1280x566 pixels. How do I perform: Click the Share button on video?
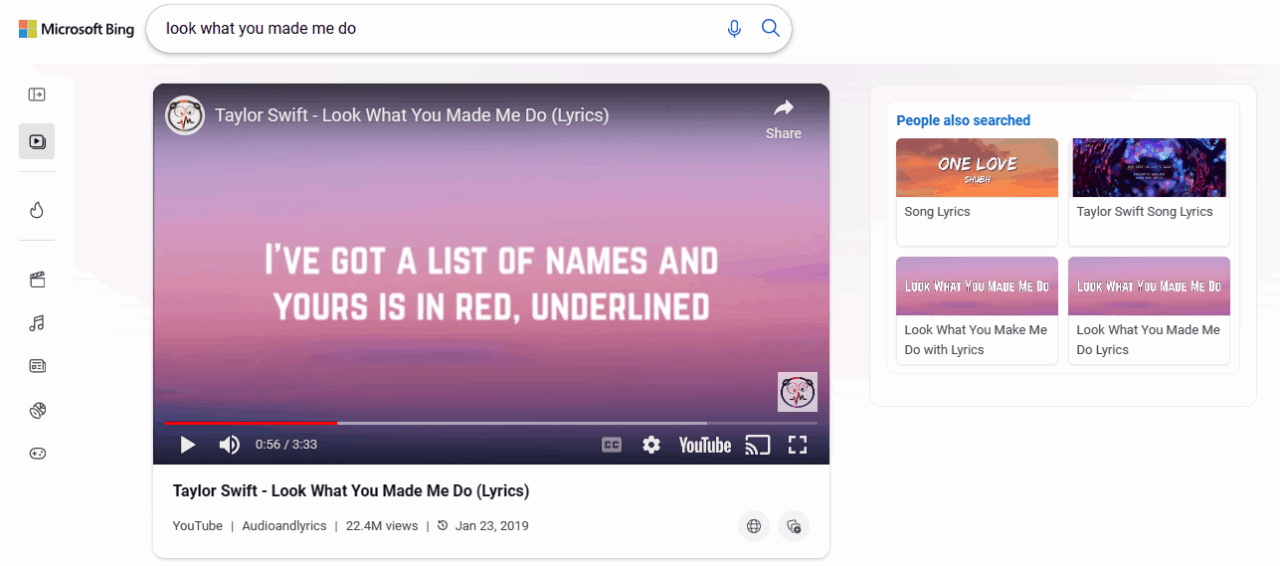point(783,118)
